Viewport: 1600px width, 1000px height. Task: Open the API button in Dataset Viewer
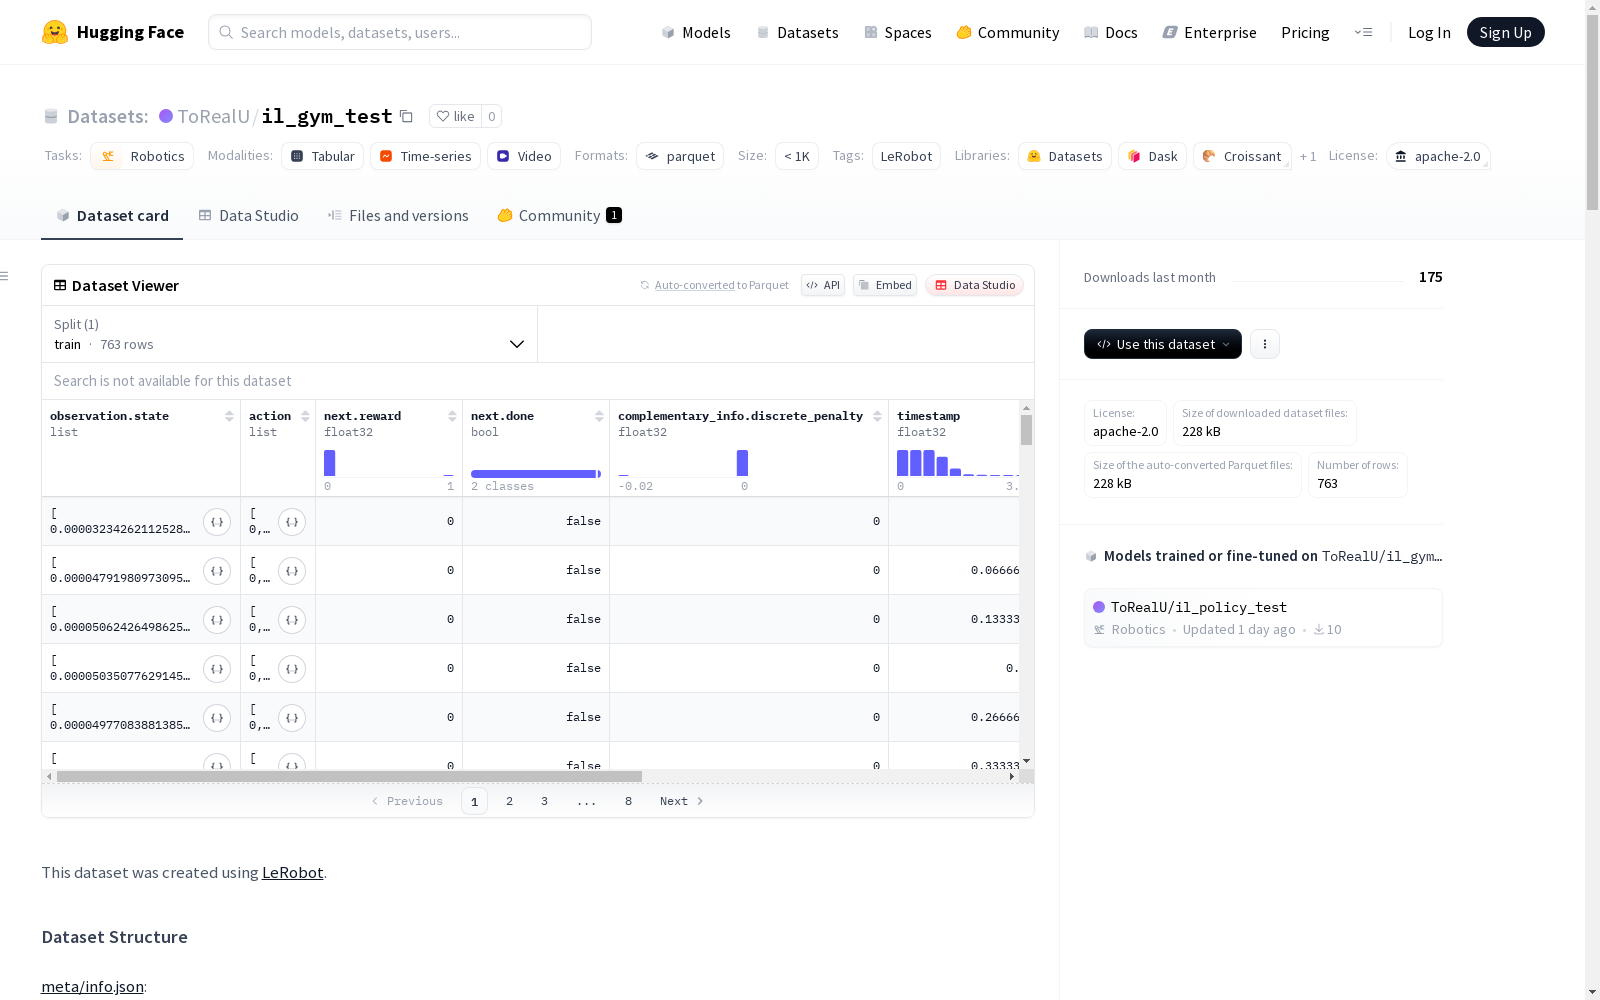(823, 285)
